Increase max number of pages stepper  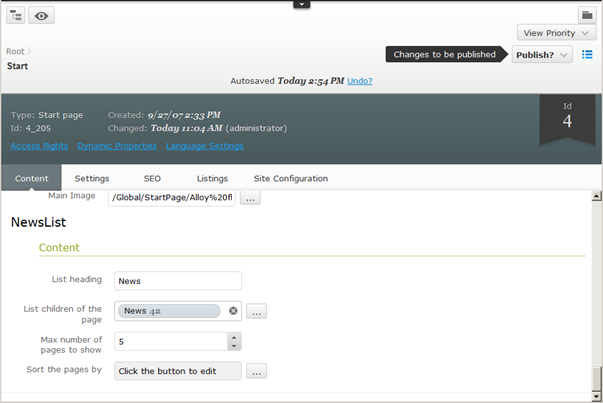pyautogui.click(x=234, y=336)
